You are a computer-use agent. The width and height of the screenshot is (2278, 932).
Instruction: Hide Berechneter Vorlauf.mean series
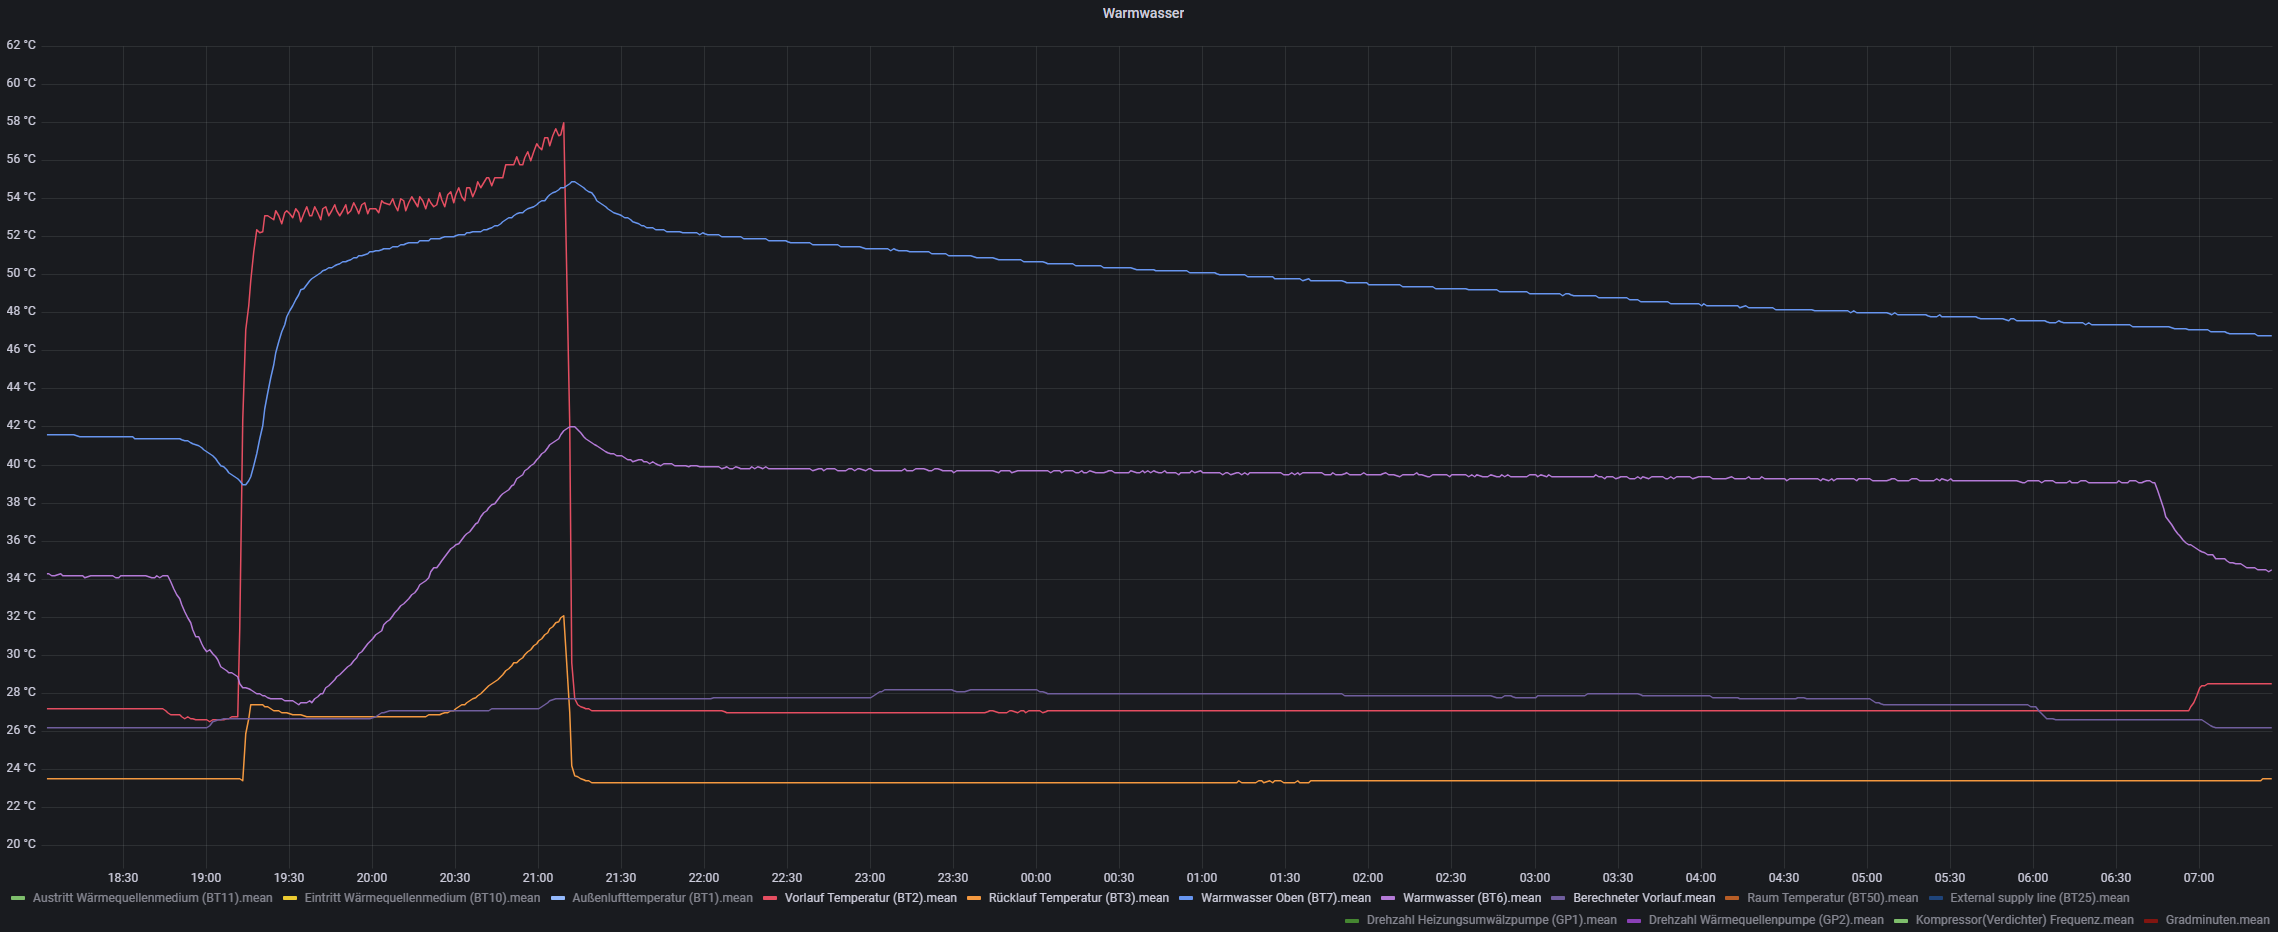click(1644, 898)
